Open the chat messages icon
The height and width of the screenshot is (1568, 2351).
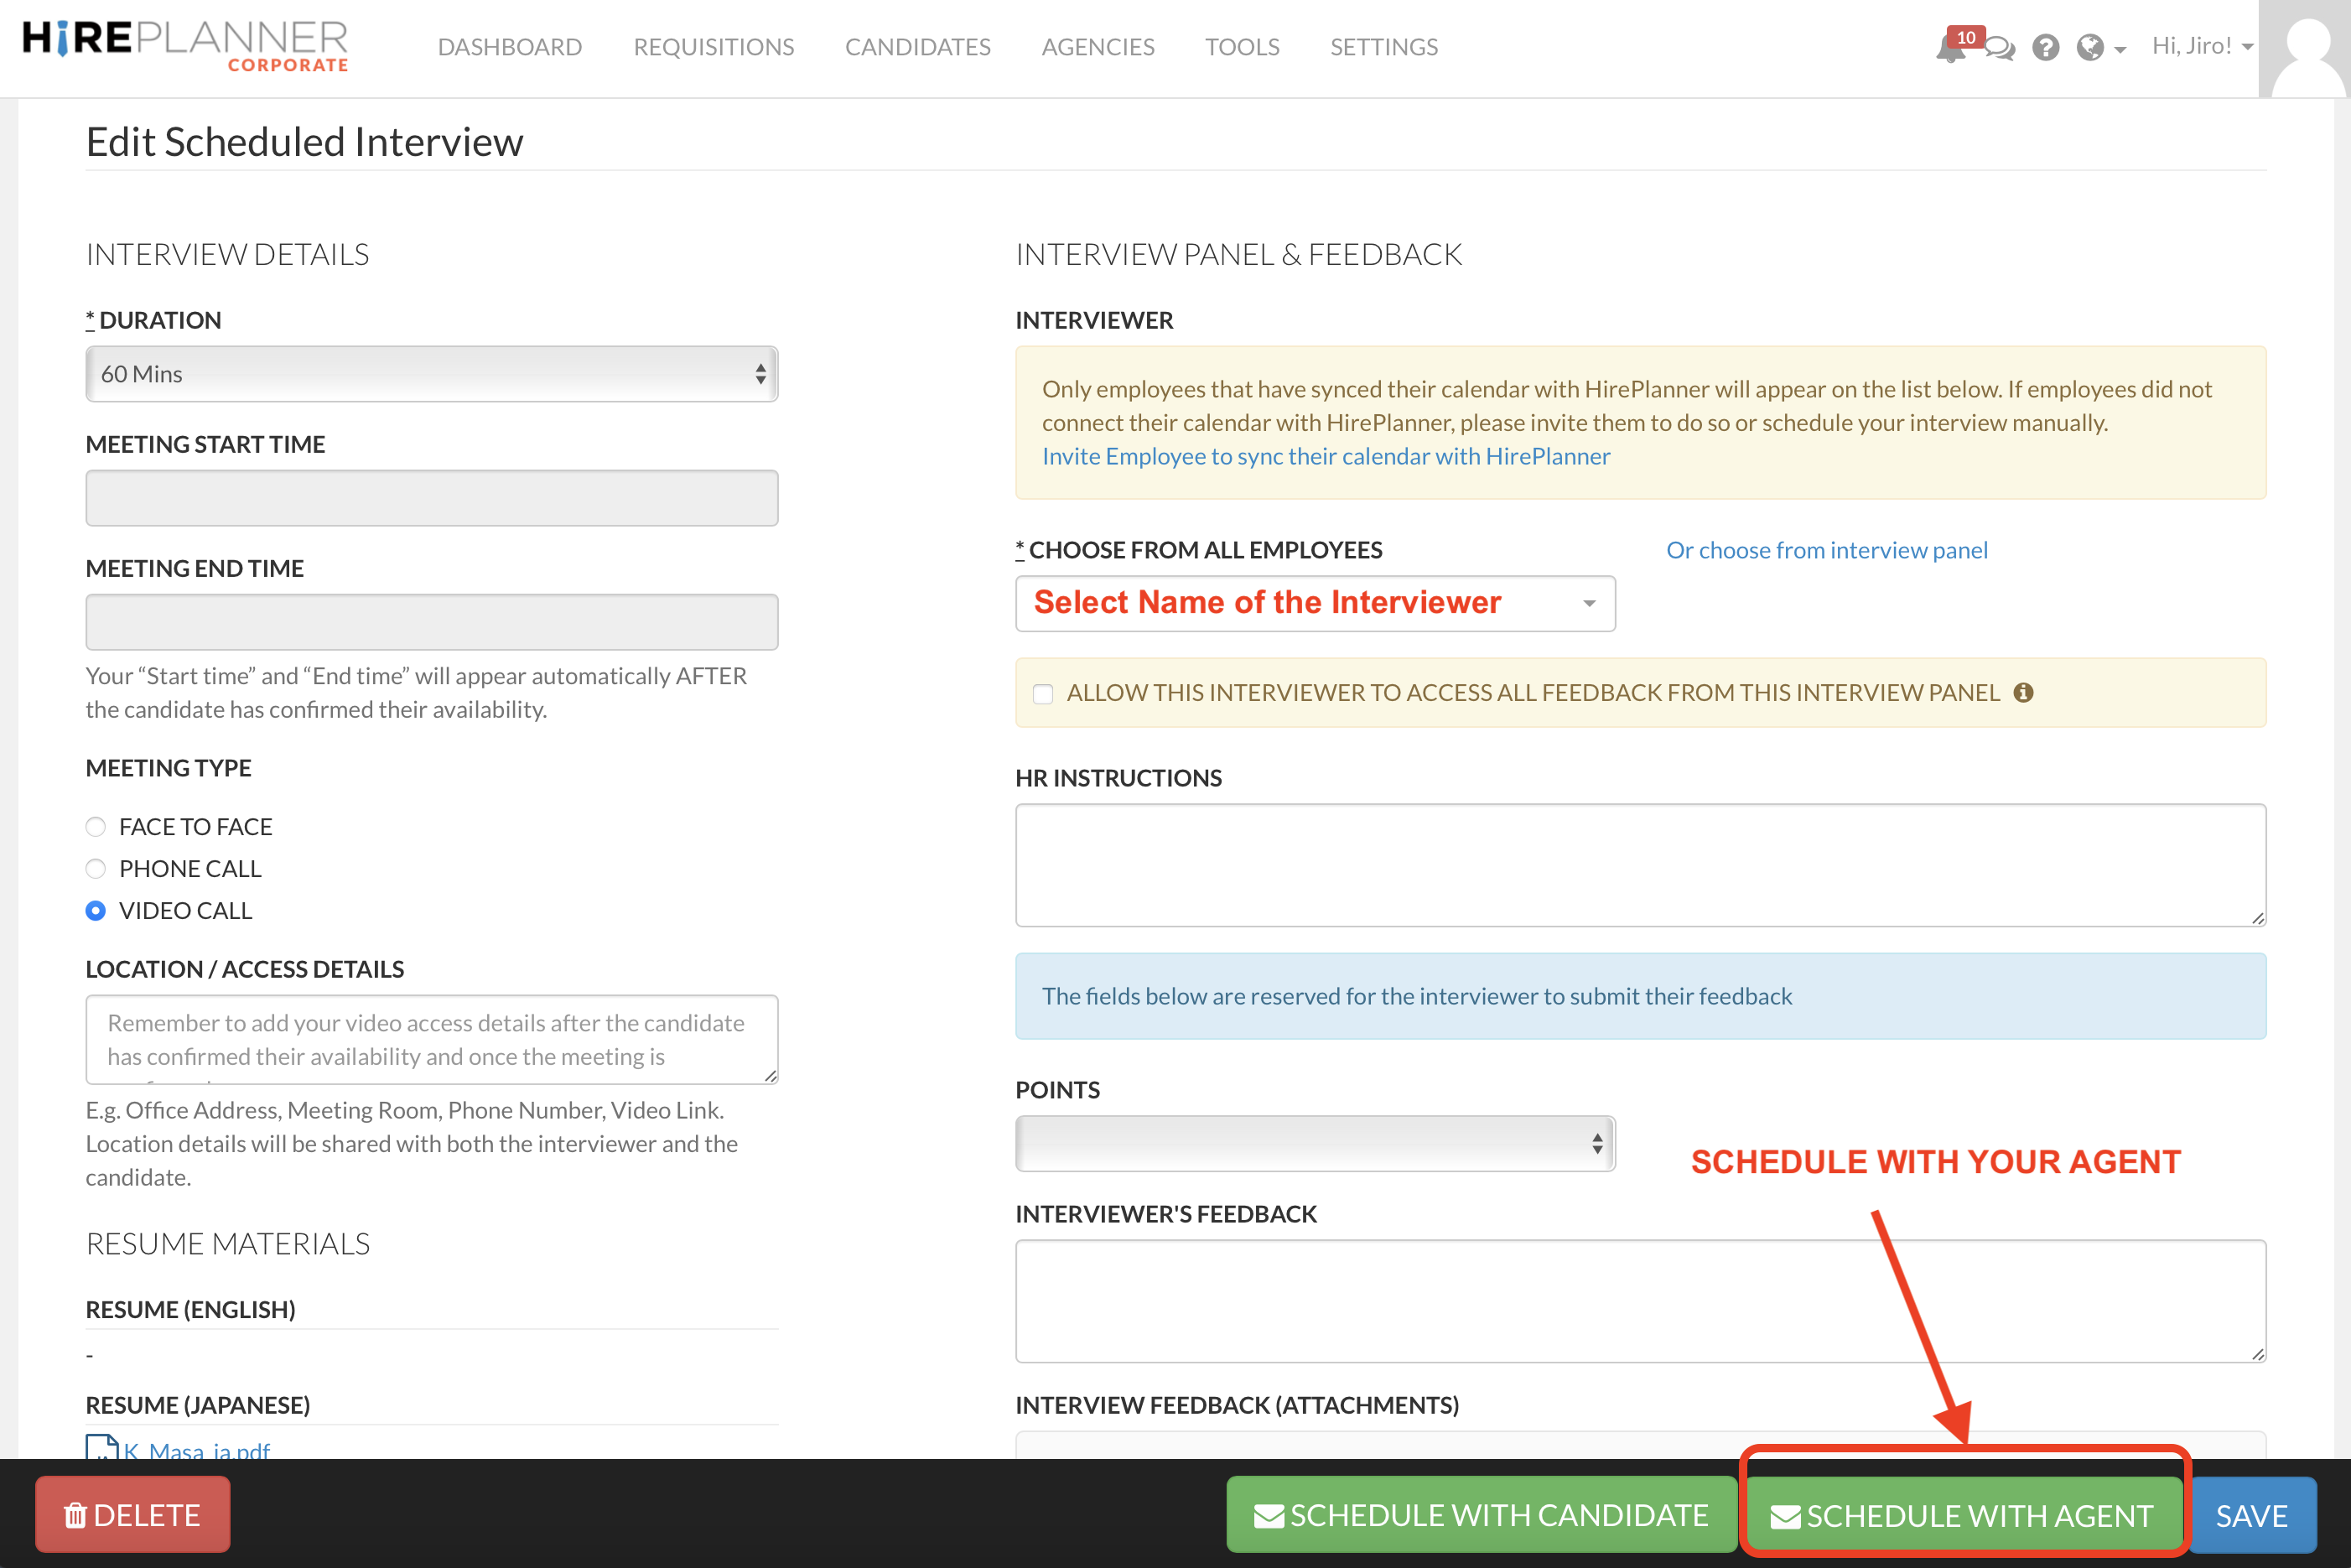(x=1999, y=48)
